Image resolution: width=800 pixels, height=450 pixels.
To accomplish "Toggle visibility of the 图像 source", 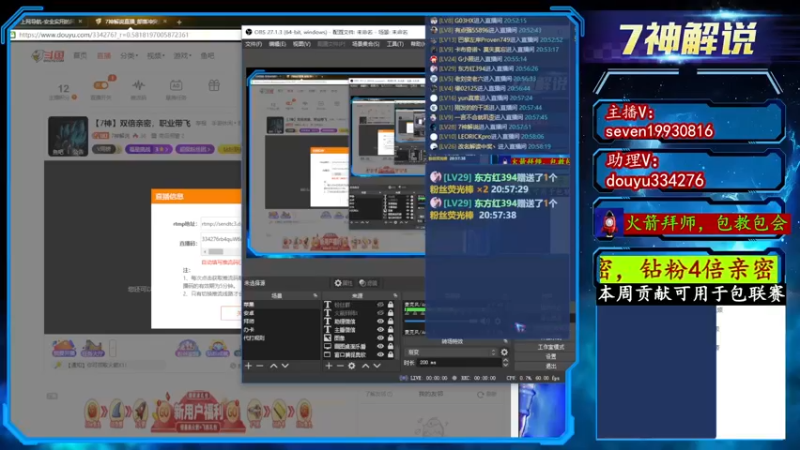I will [380, 338].
